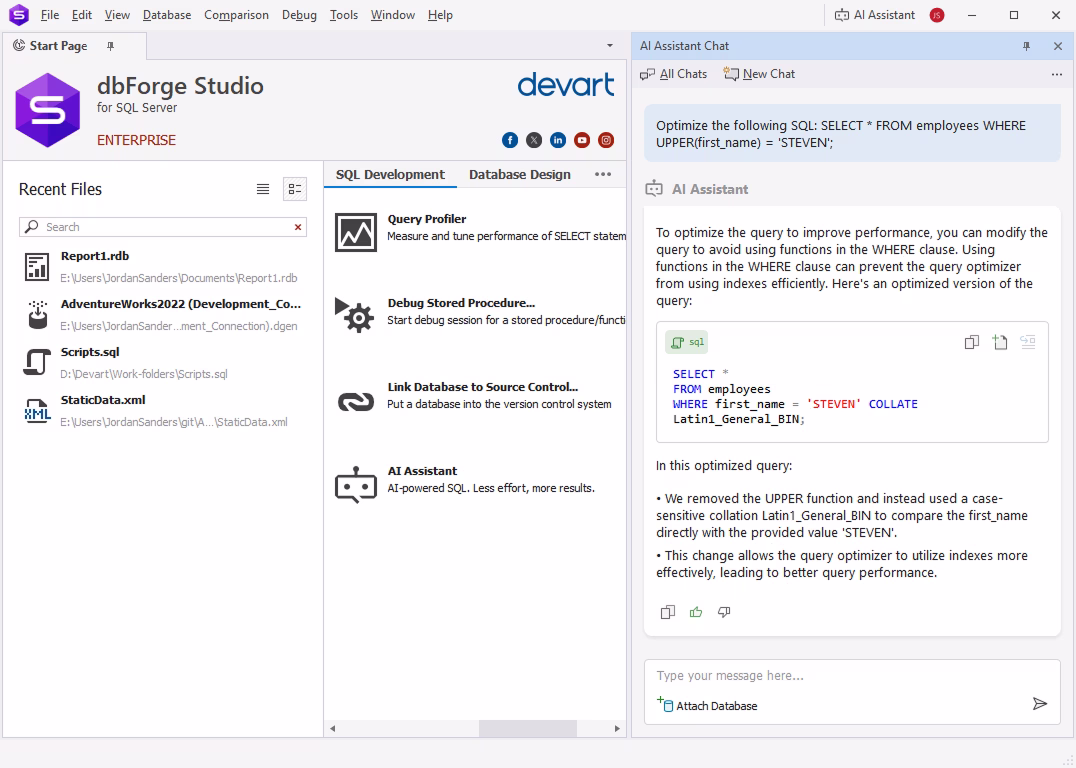Close the AI Assistant Chat panel

point(1057,46)
